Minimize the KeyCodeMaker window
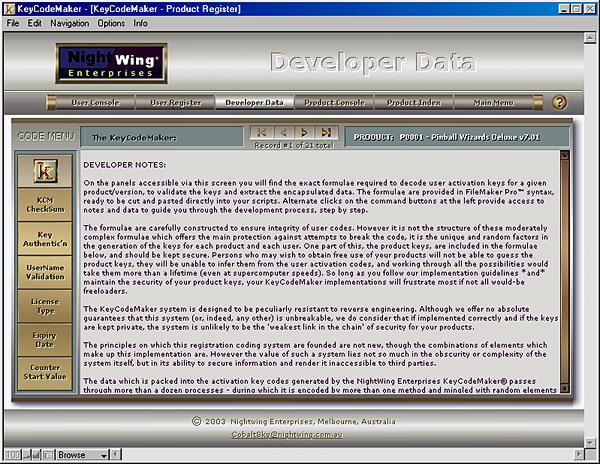 [x=564, y=9]
